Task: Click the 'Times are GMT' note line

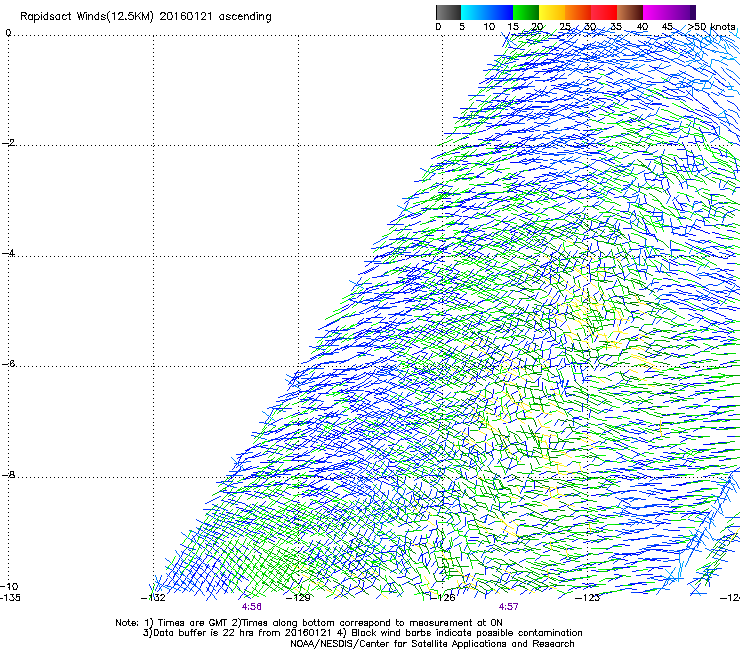Action: pyautogui.click(x=309, y=623)
